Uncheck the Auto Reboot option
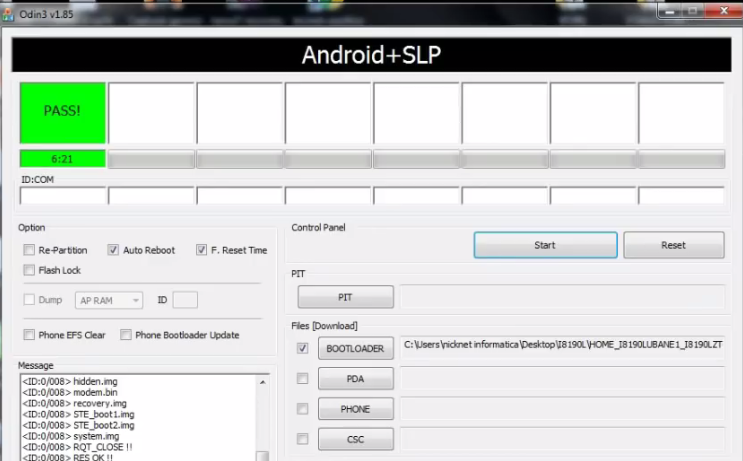This screenshot has width=743, height=461. (113, 250)
